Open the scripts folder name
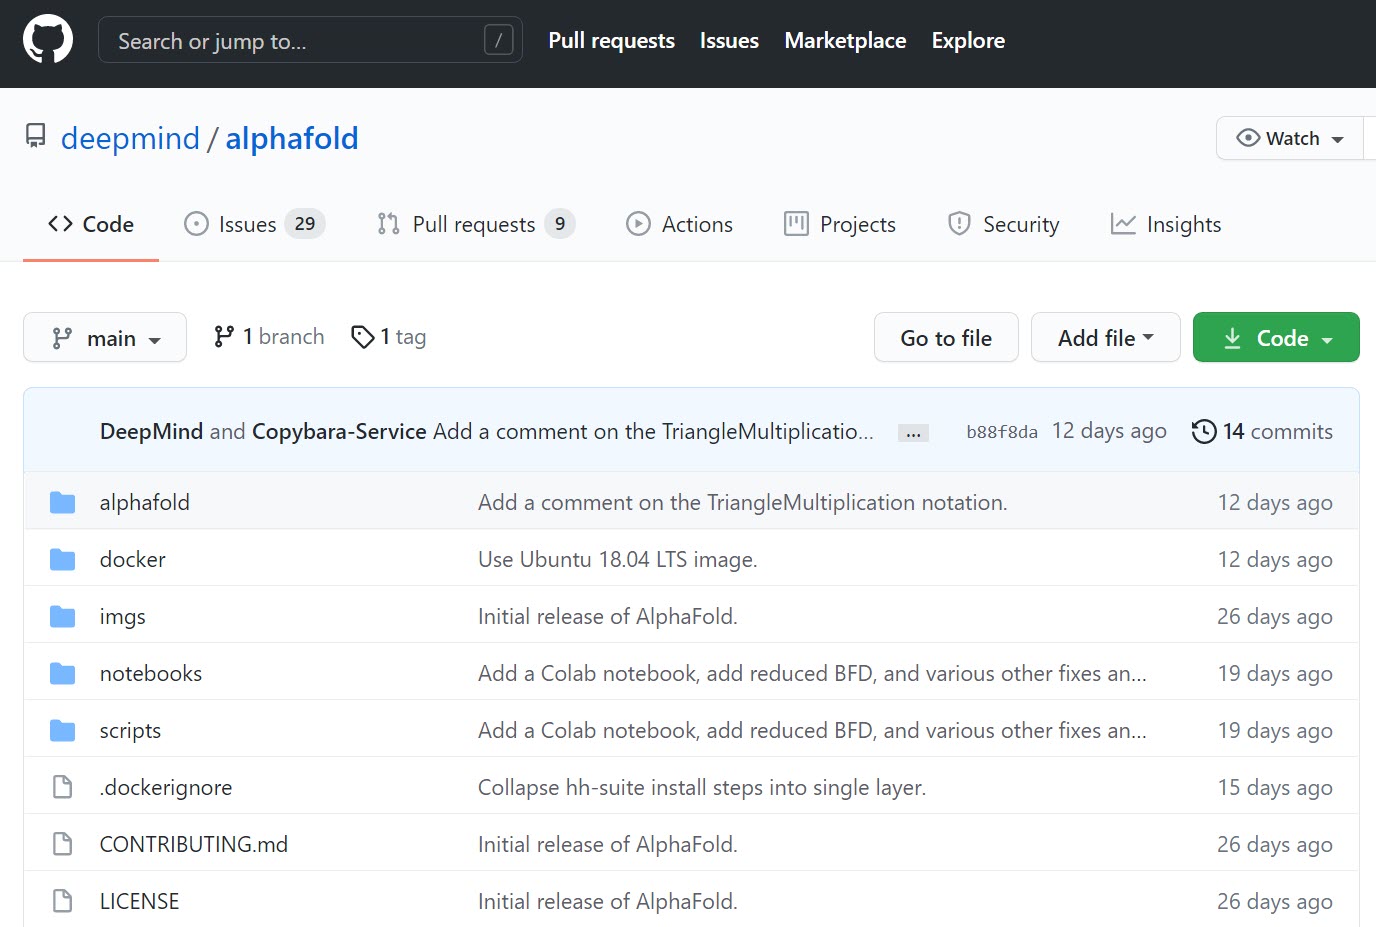This screenshot has width=1376, height=927. point(130,730)
